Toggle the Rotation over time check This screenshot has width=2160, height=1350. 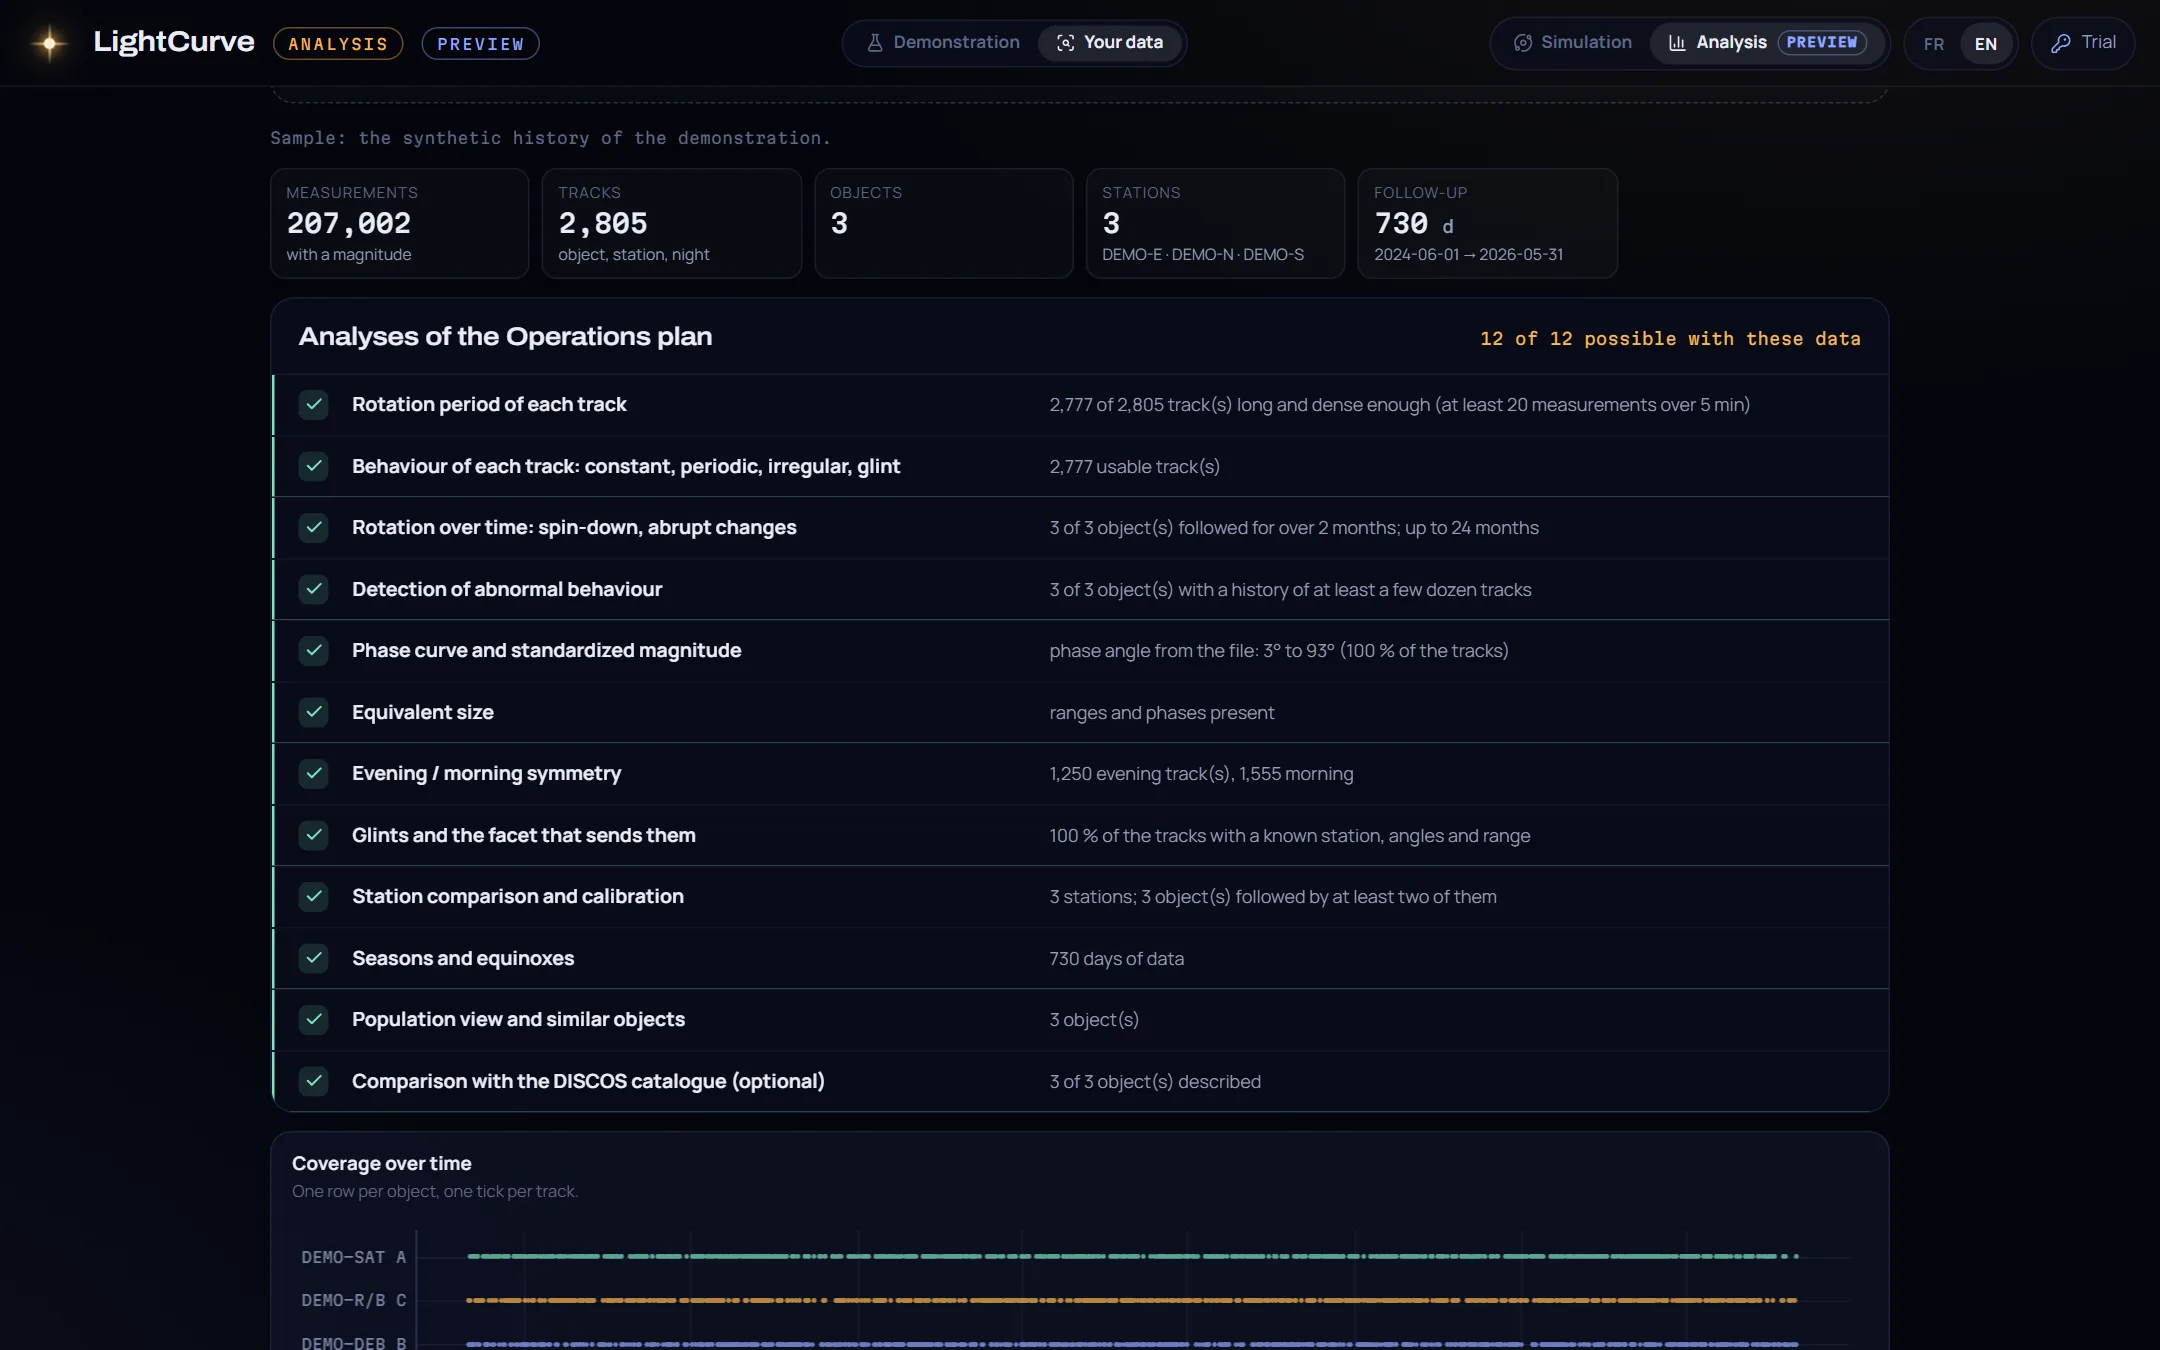pos(314,528)
